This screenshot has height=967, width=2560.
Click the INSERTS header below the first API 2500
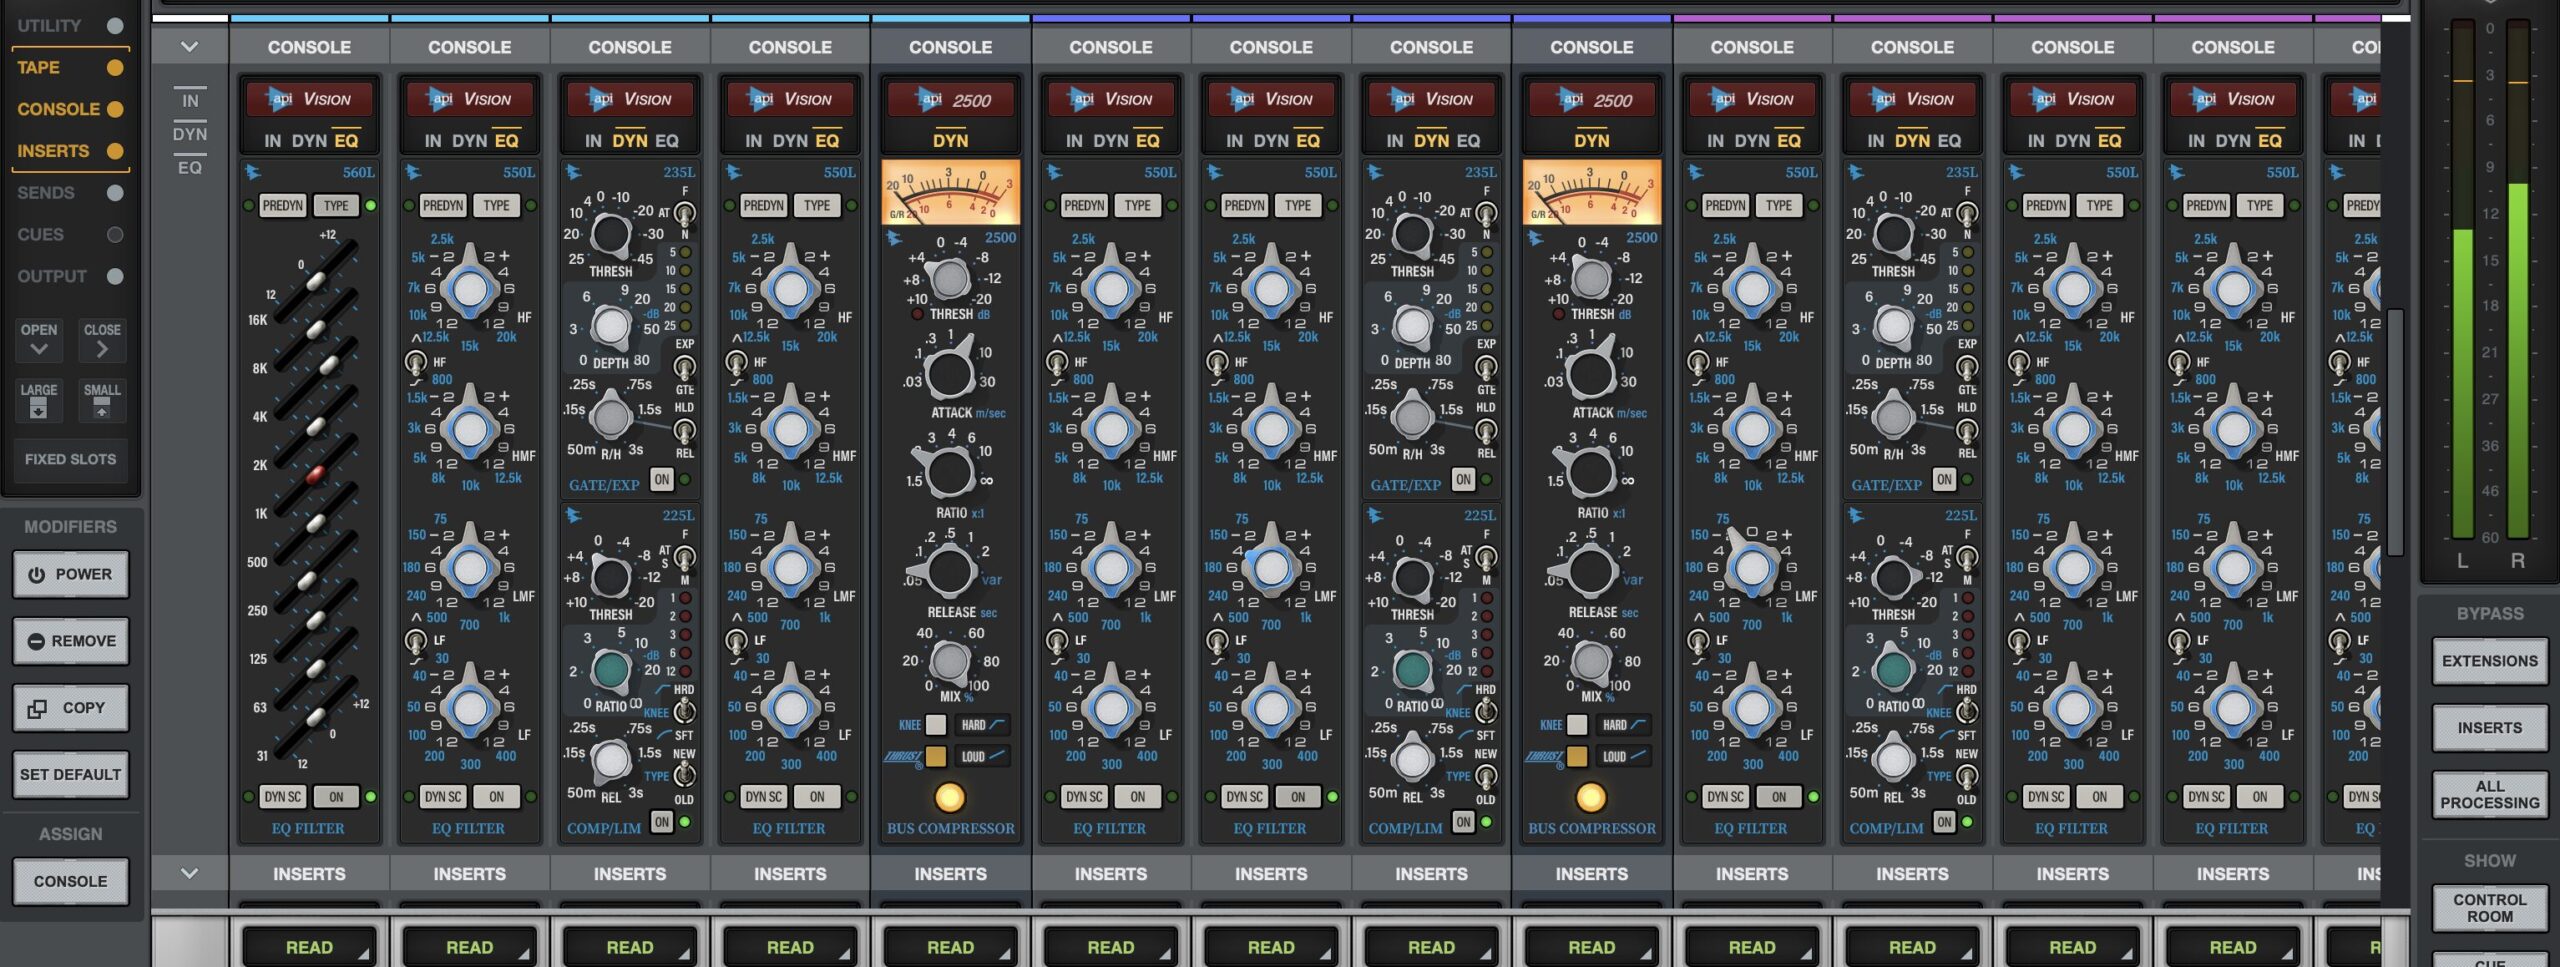point(950,873)
